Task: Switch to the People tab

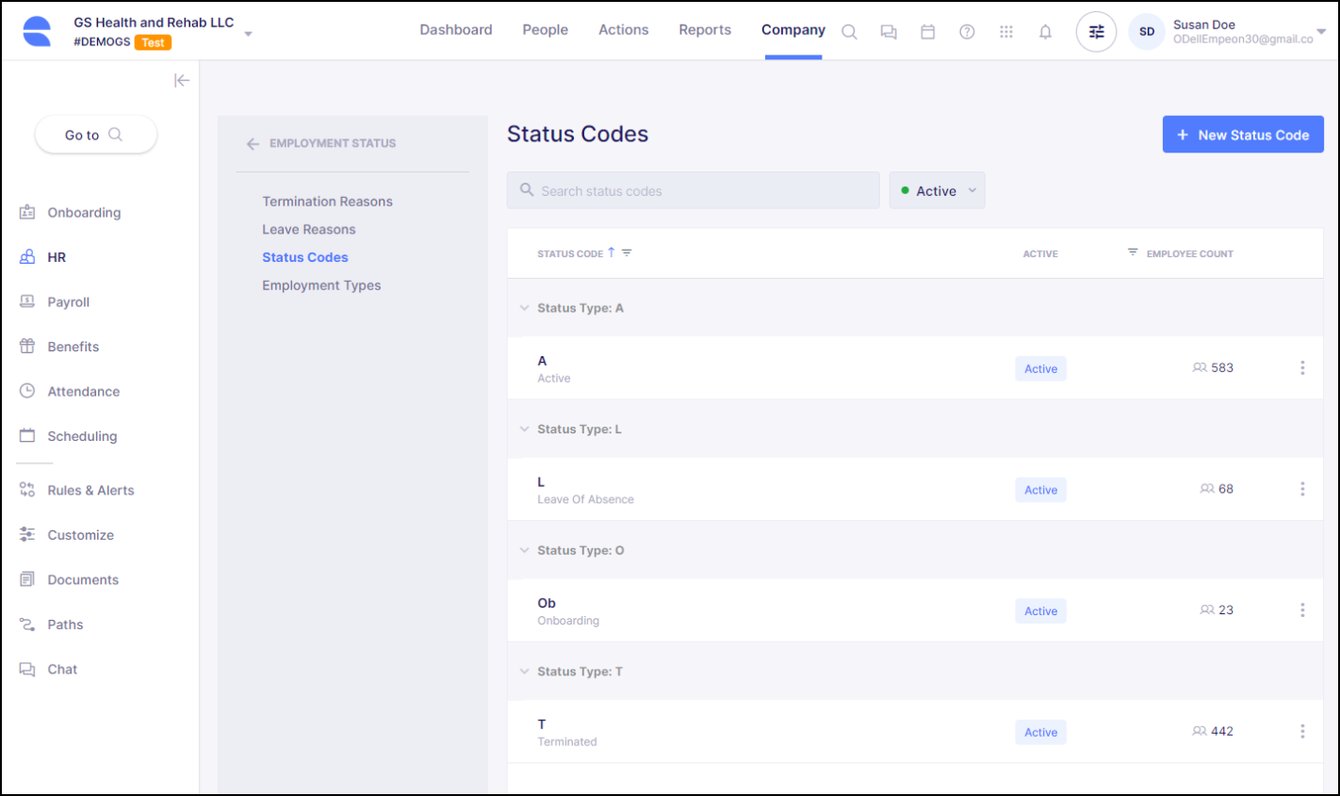Action: pos(545,29)
